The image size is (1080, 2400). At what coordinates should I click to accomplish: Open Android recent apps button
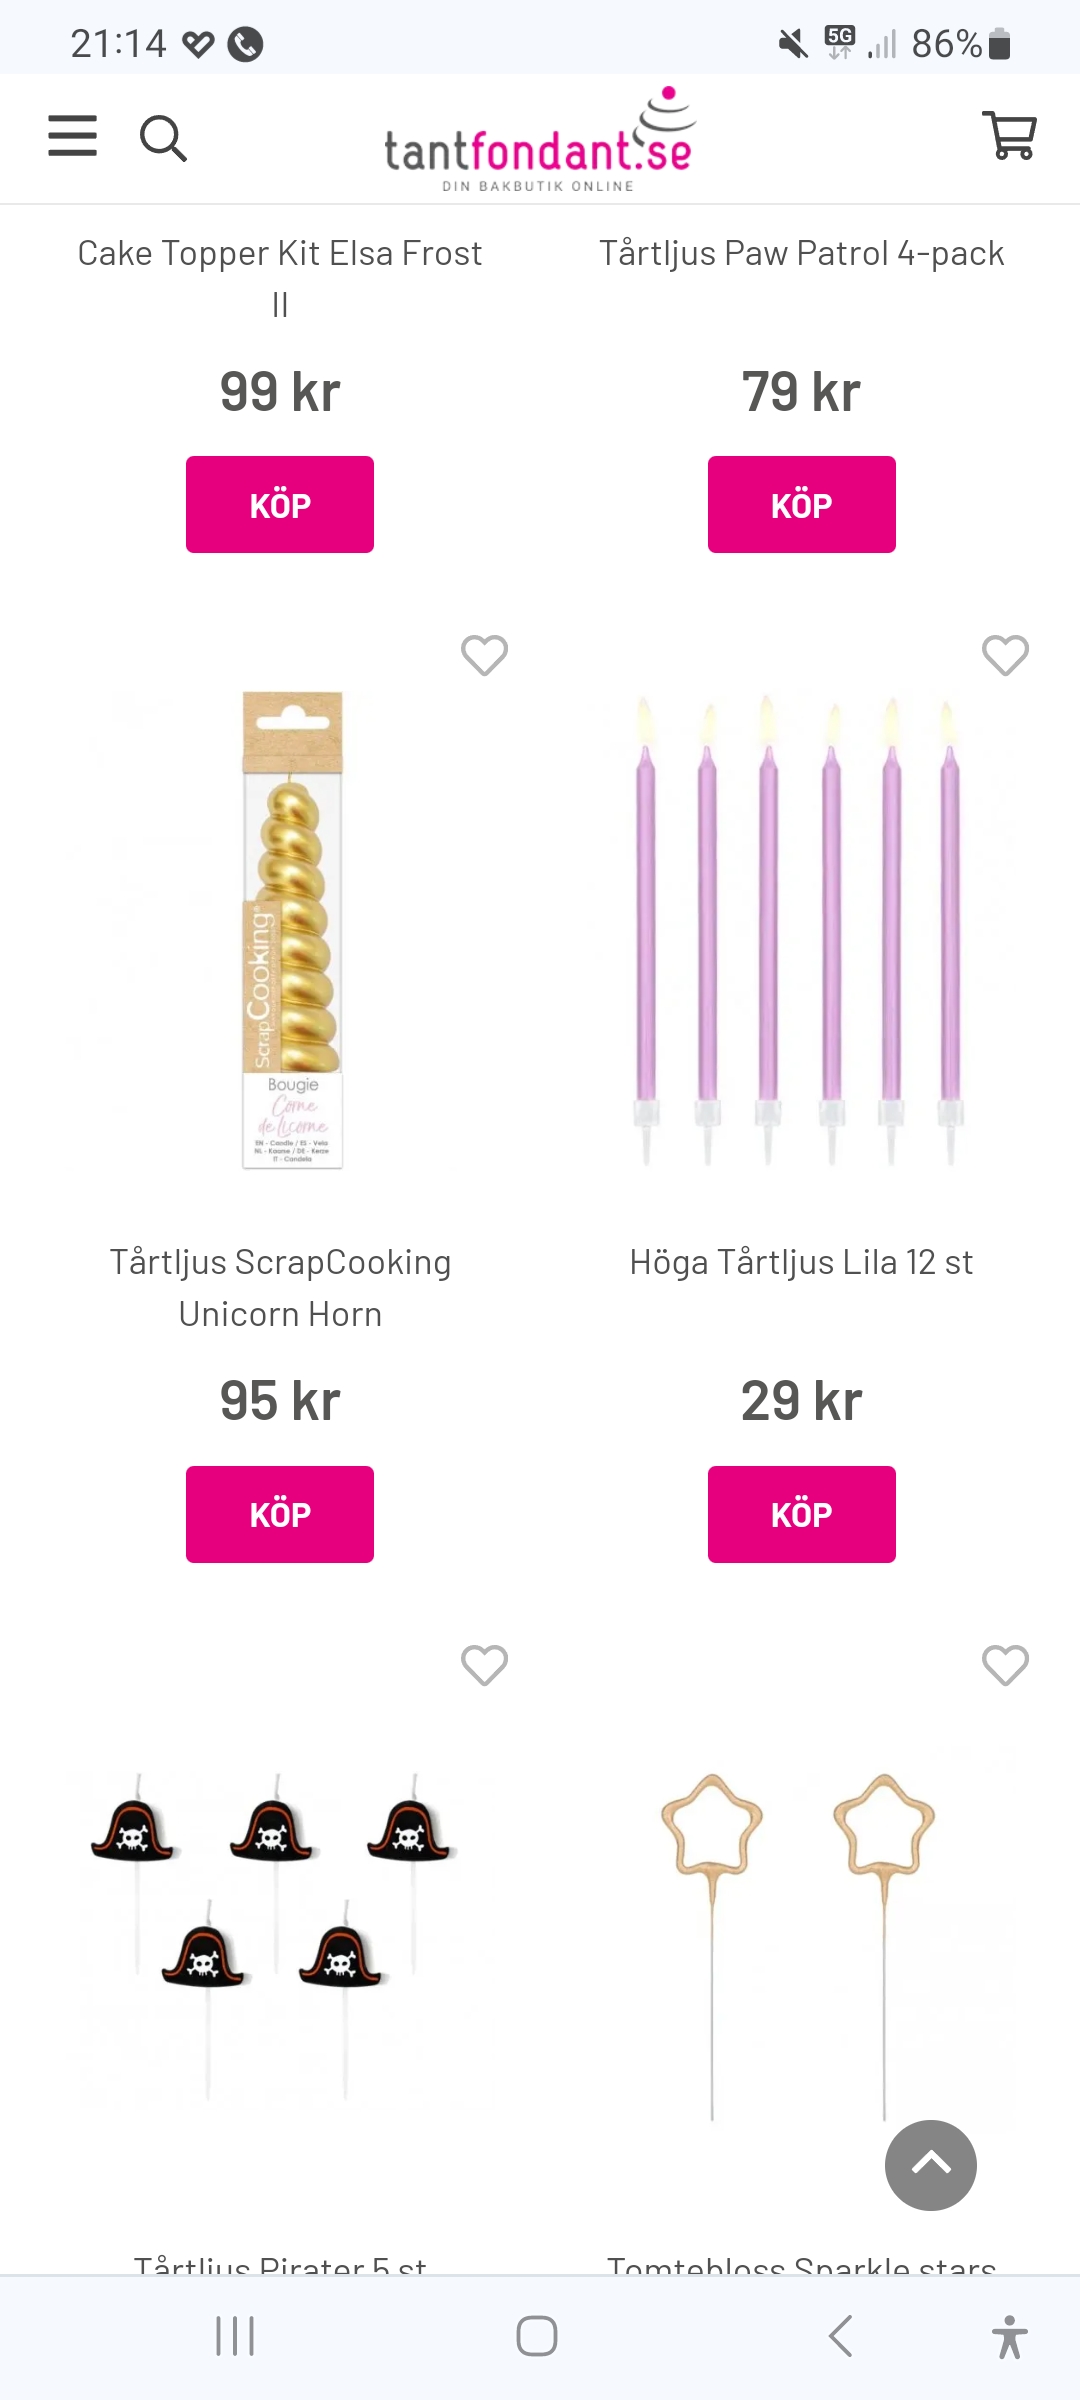tap(235, 2336)
